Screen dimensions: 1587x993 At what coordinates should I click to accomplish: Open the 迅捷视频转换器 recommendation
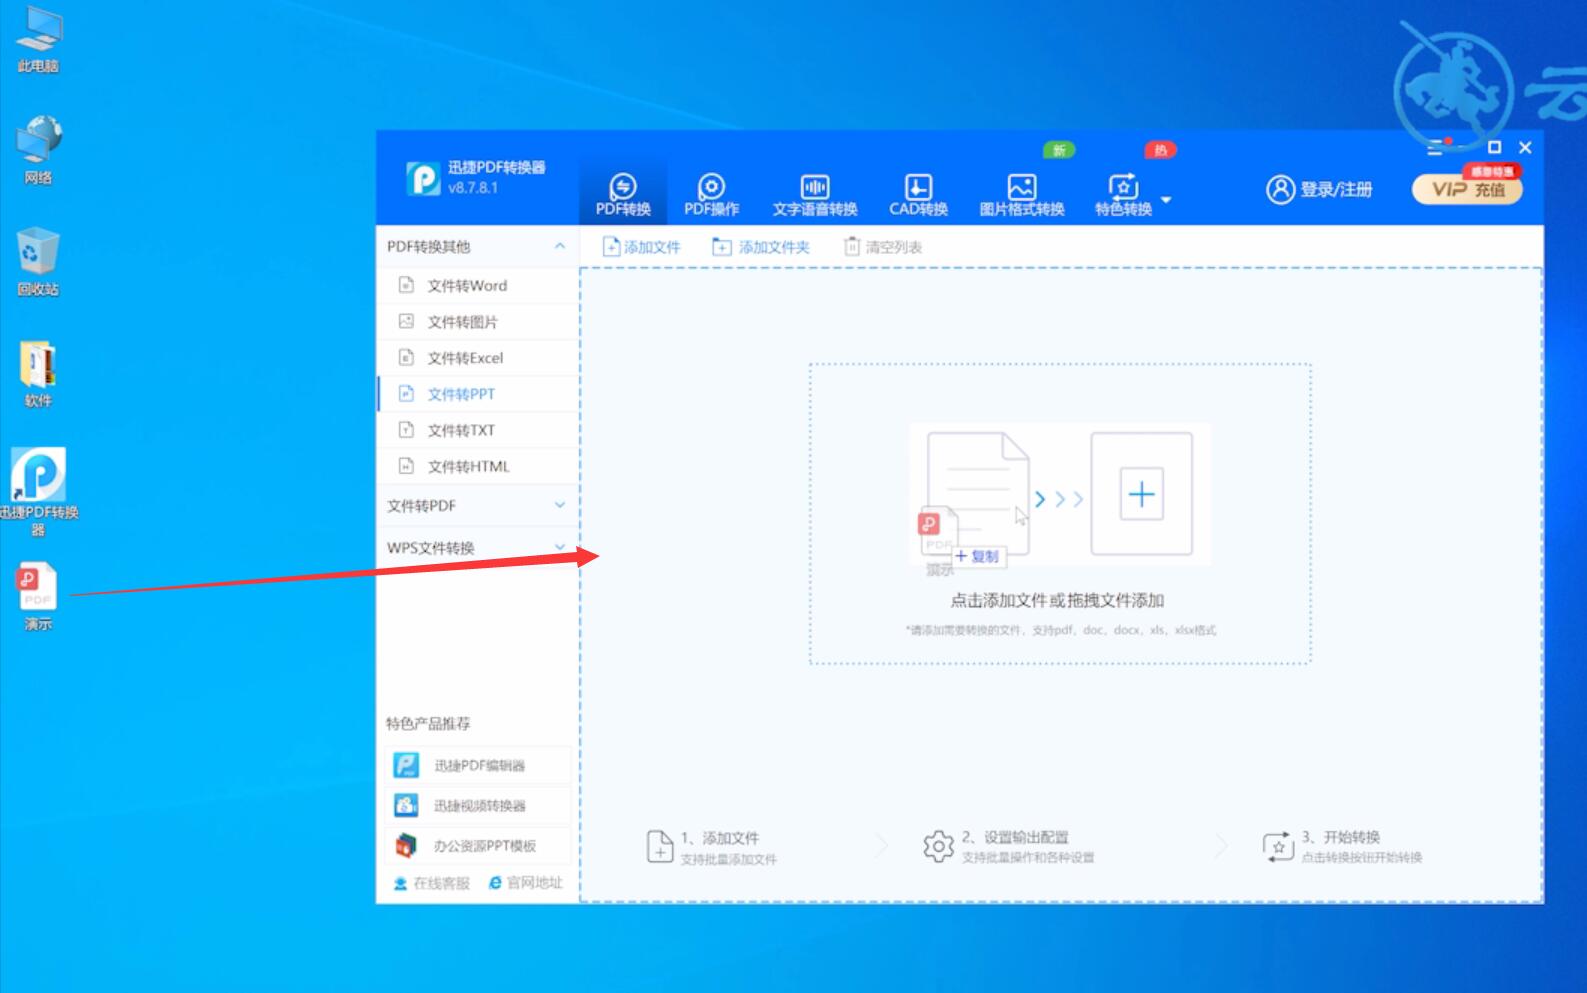(478, 805)
